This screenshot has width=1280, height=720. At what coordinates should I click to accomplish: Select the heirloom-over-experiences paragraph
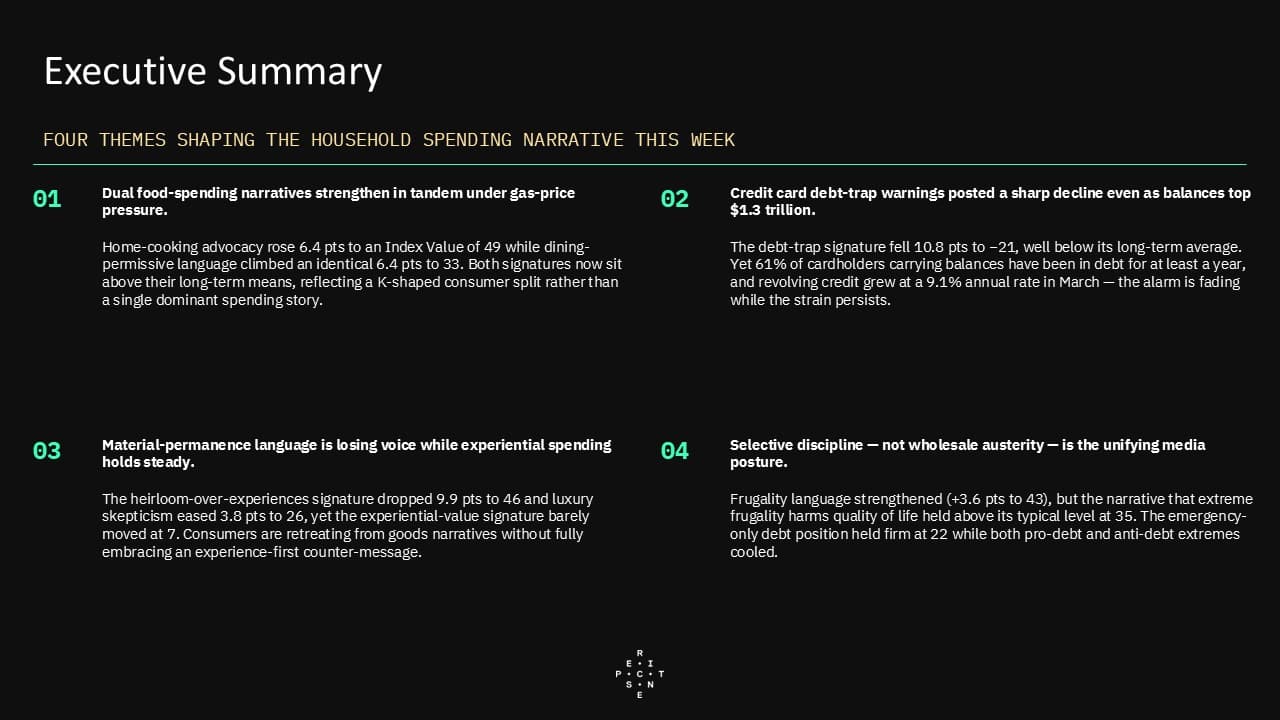tap(348, 525)
